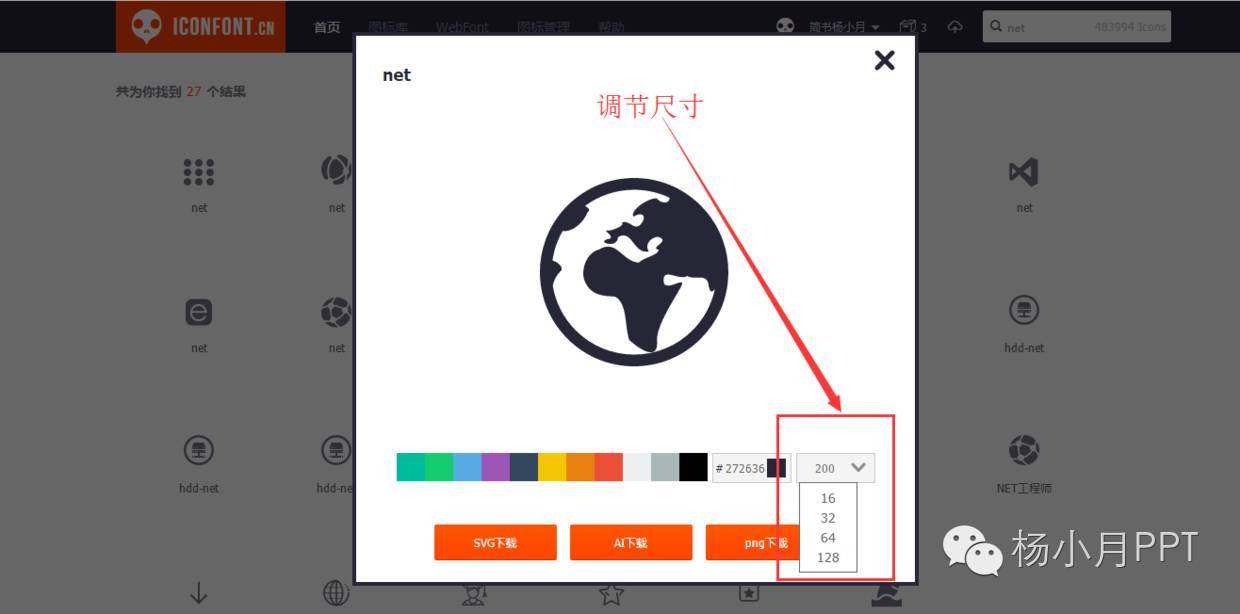The image size is (1240, 614).
Task: Select the hdd-net icon on the right
Action: 1023,312
